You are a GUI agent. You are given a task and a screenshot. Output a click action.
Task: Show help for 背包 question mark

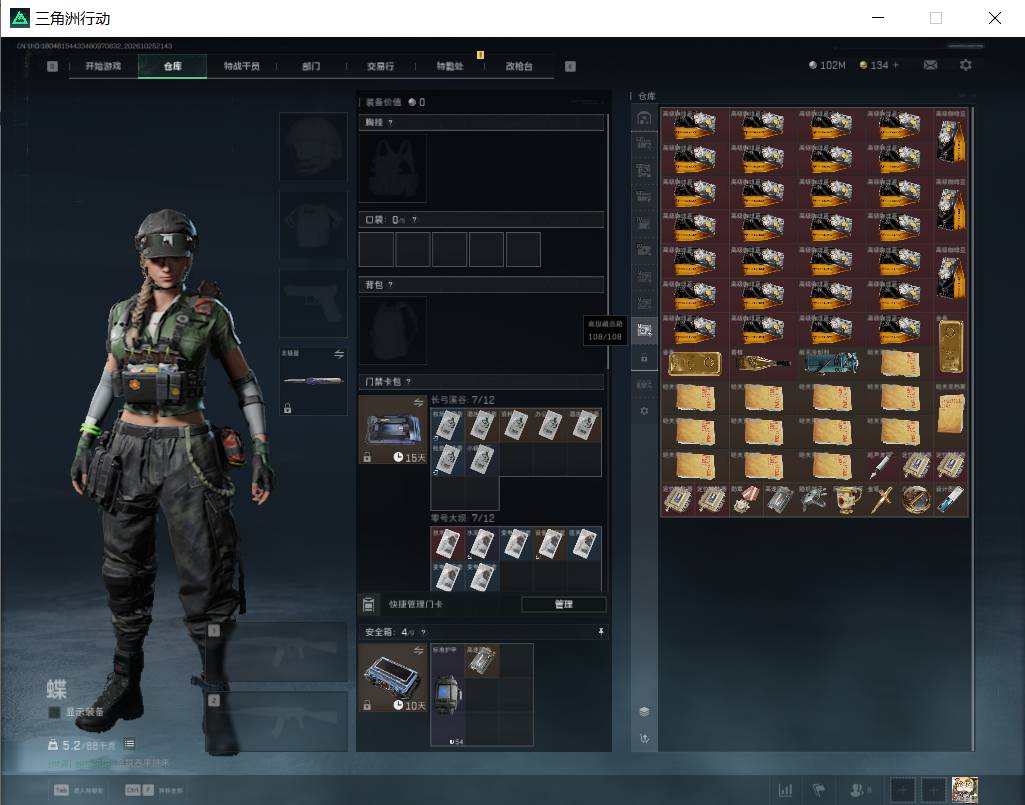pos(390,284)
